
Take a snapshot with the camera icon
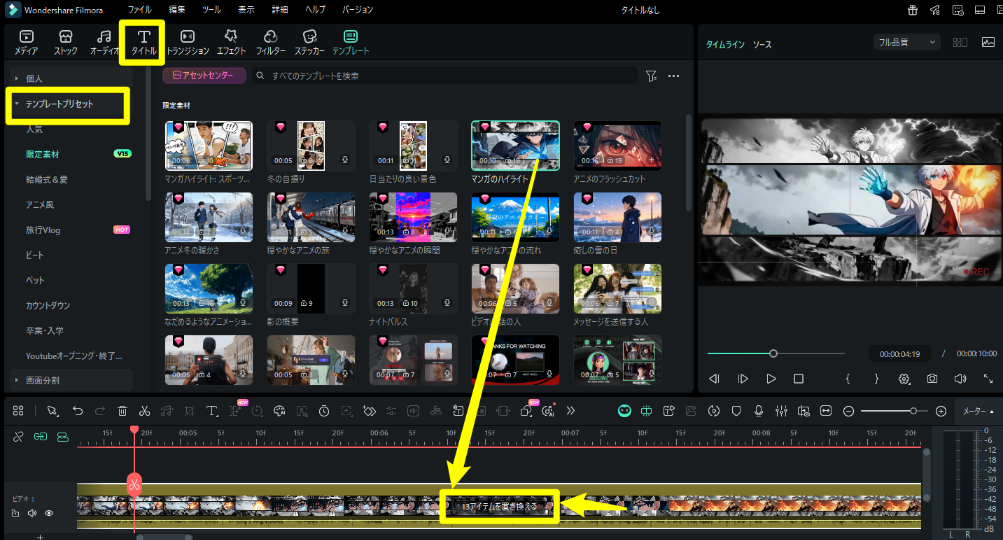[932, 379]
